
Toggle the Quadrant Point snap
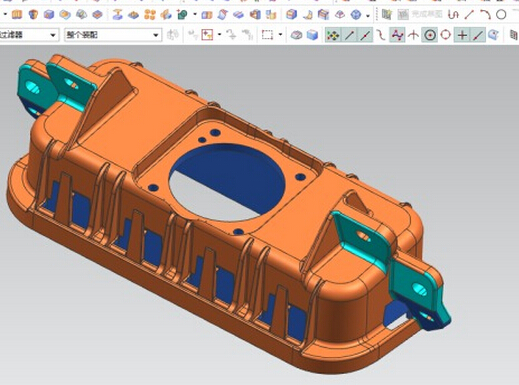click(x=446, y=35)
